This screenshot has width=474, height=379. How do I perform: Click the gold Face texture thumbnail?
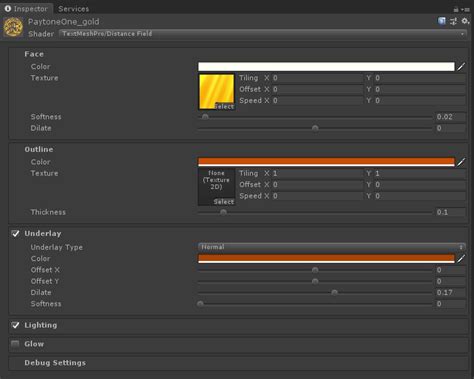coord(216,92)
